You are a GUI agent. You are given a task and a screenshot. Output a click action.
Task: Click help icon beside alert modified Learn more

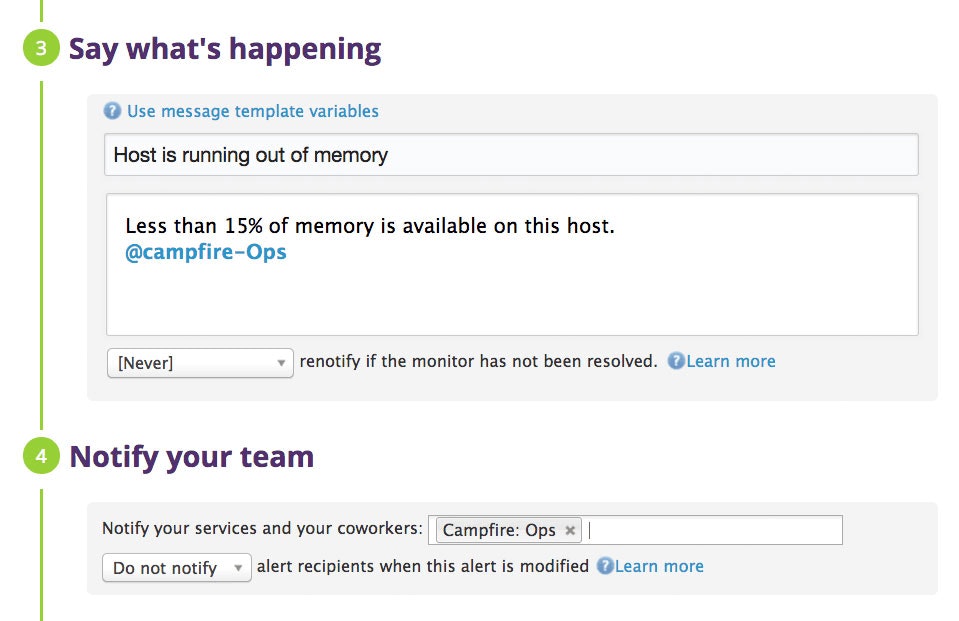coord(605,567)
